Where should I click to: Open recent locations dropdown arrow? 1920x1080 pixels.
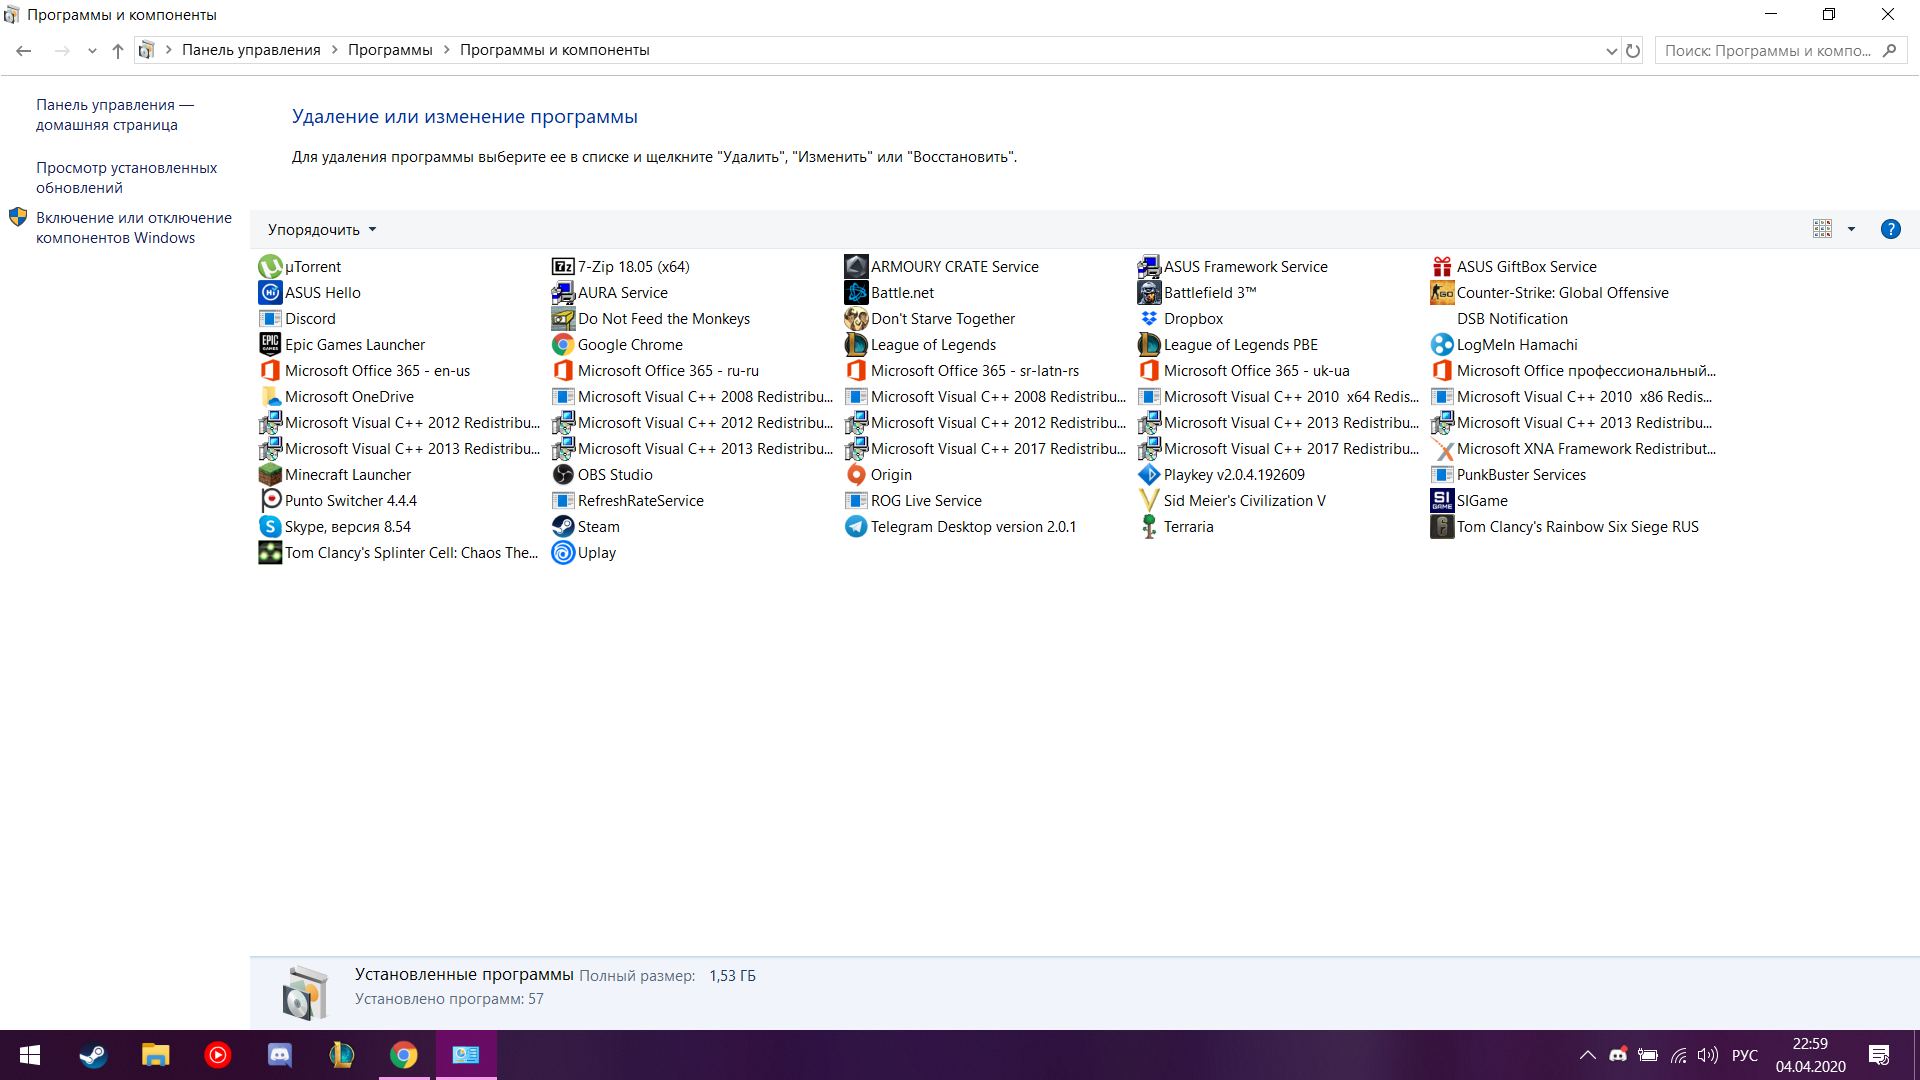point(92,51)
